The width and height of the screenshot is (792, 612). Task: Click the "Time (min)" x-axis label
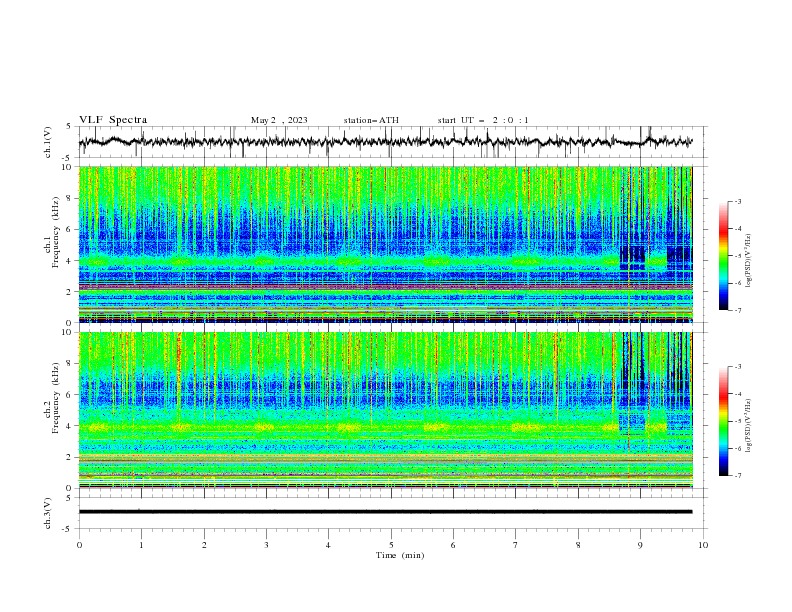tap(400, 555)
